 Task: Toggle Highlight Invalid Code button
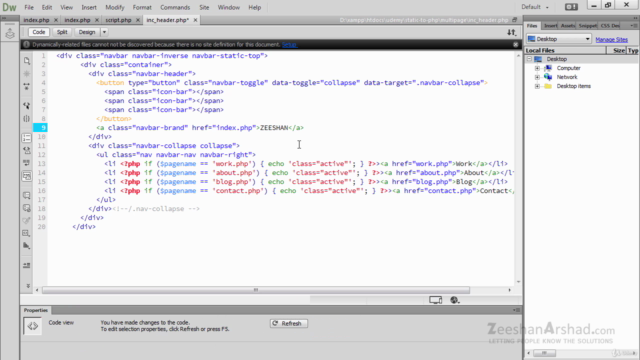pyautogui.click(x=27, y=151)
